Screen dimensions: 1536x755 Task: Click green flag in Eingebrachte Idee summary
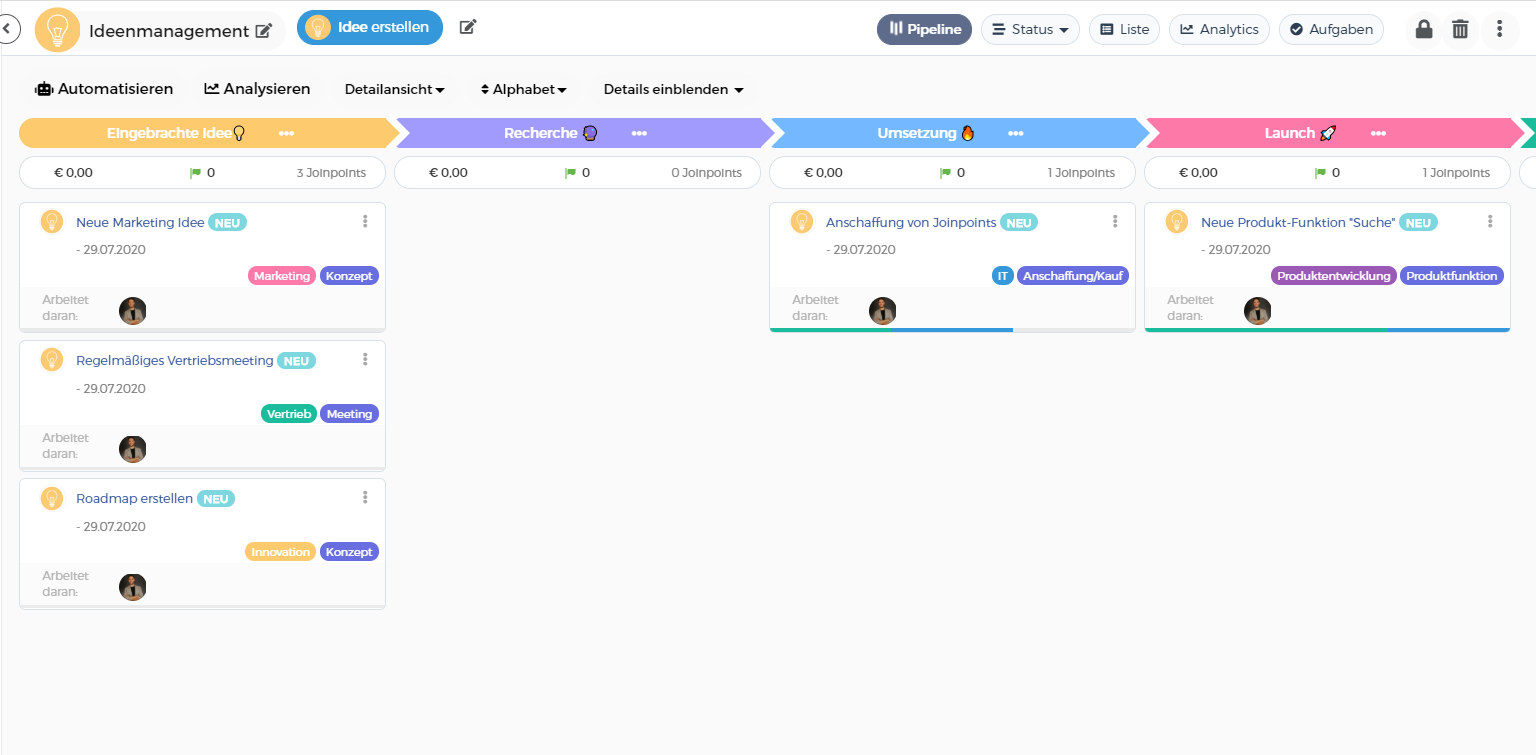196,173
